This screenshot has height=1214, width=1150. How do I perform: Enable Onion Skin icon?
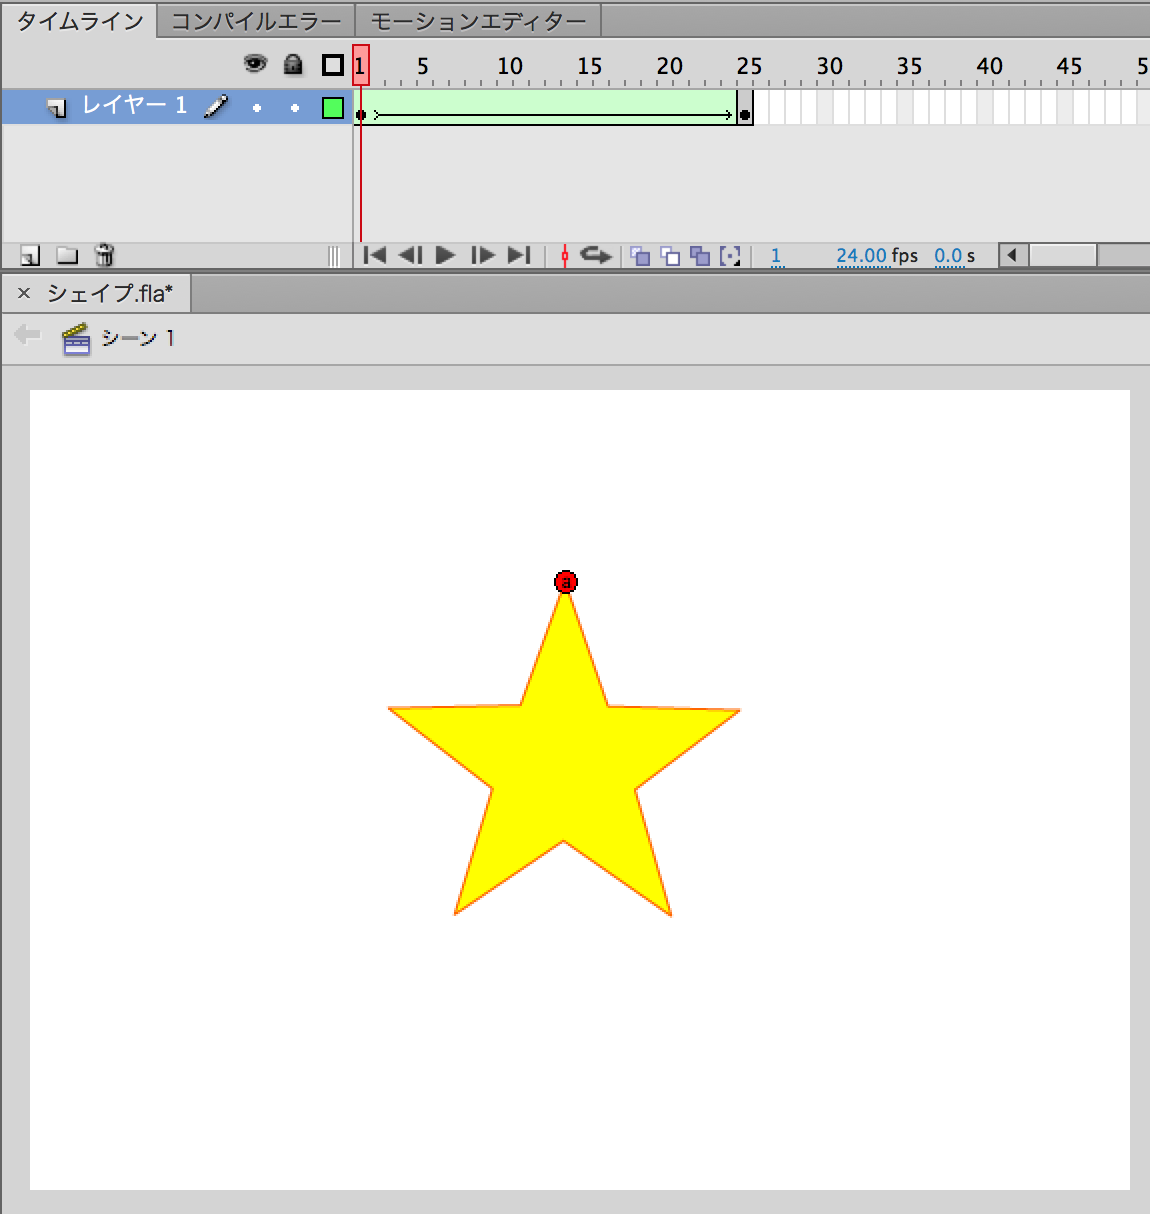(x=640, y=256)
